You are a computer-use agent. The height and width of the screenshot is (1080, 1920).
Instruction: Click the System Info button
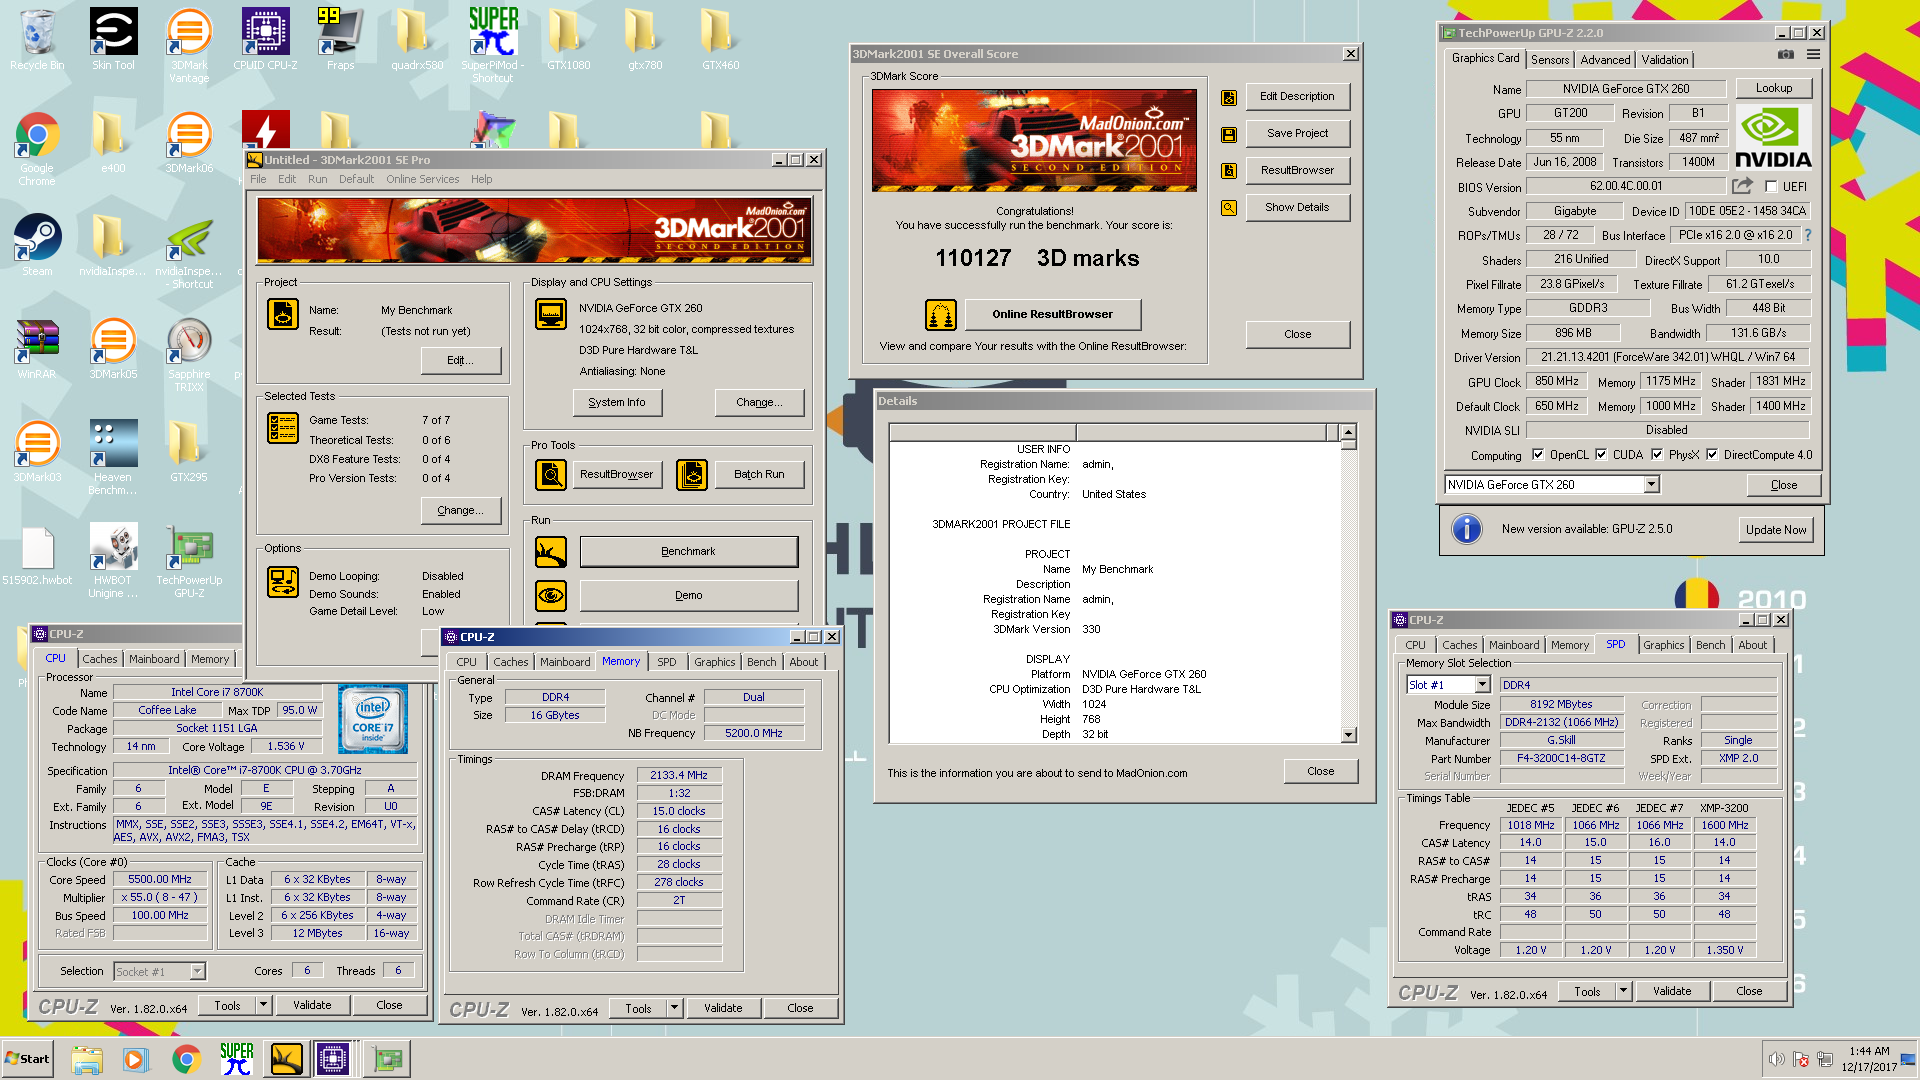(617, 403)
